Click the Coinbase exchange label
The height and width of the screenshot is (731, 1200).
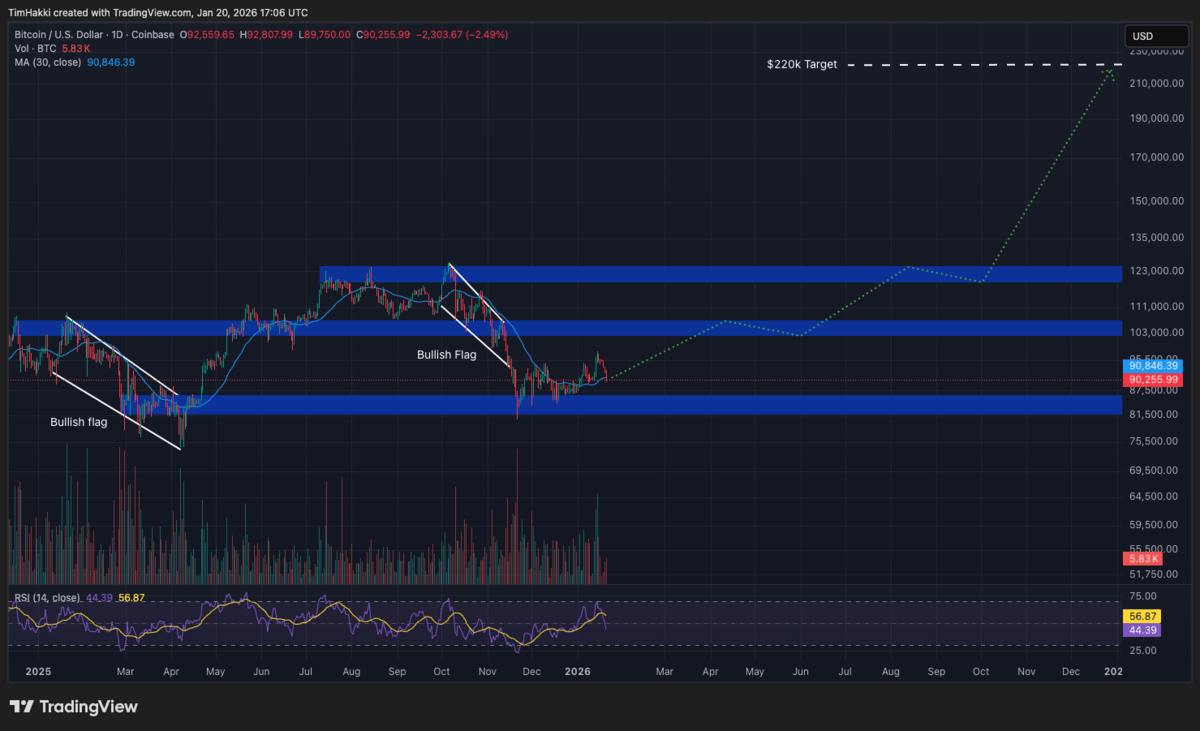point(152,34)
